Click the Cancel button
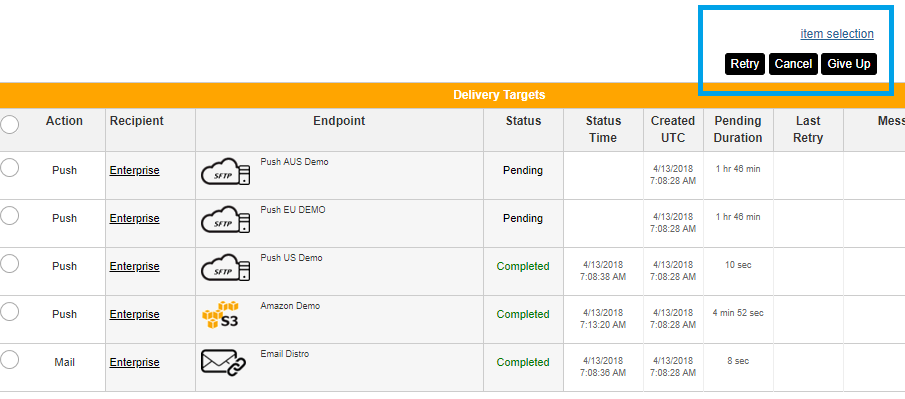Screen dimensions: 905x399 793,64
